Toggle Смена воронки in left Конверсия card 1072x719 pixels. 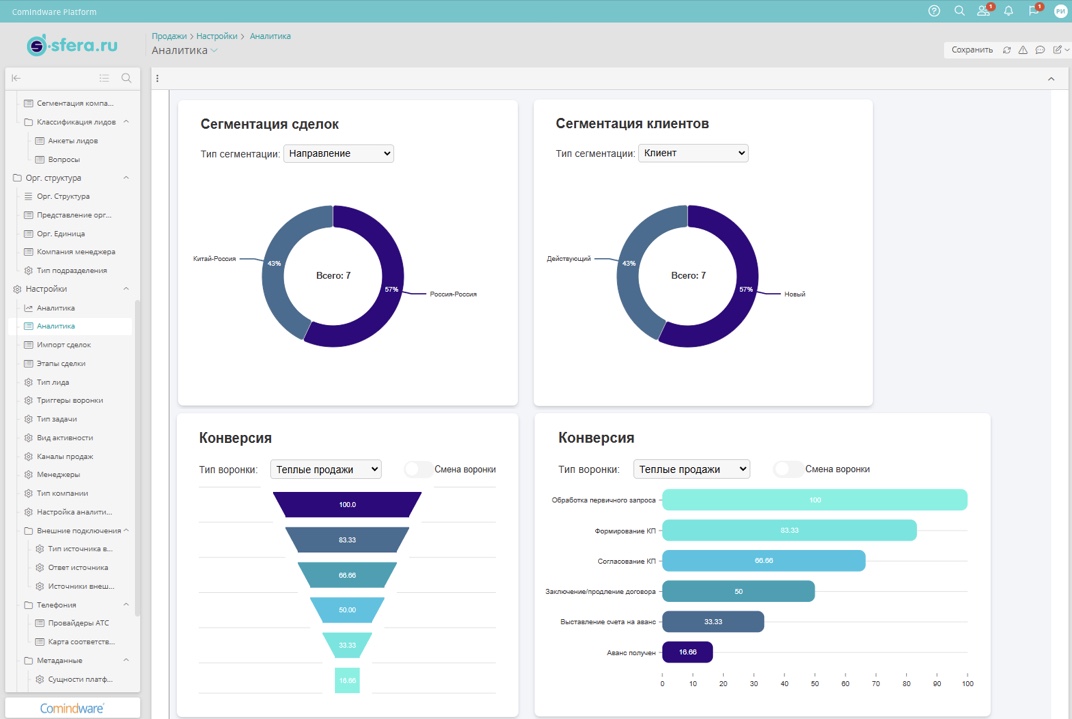pyautogui.click(x=418, y=469)
